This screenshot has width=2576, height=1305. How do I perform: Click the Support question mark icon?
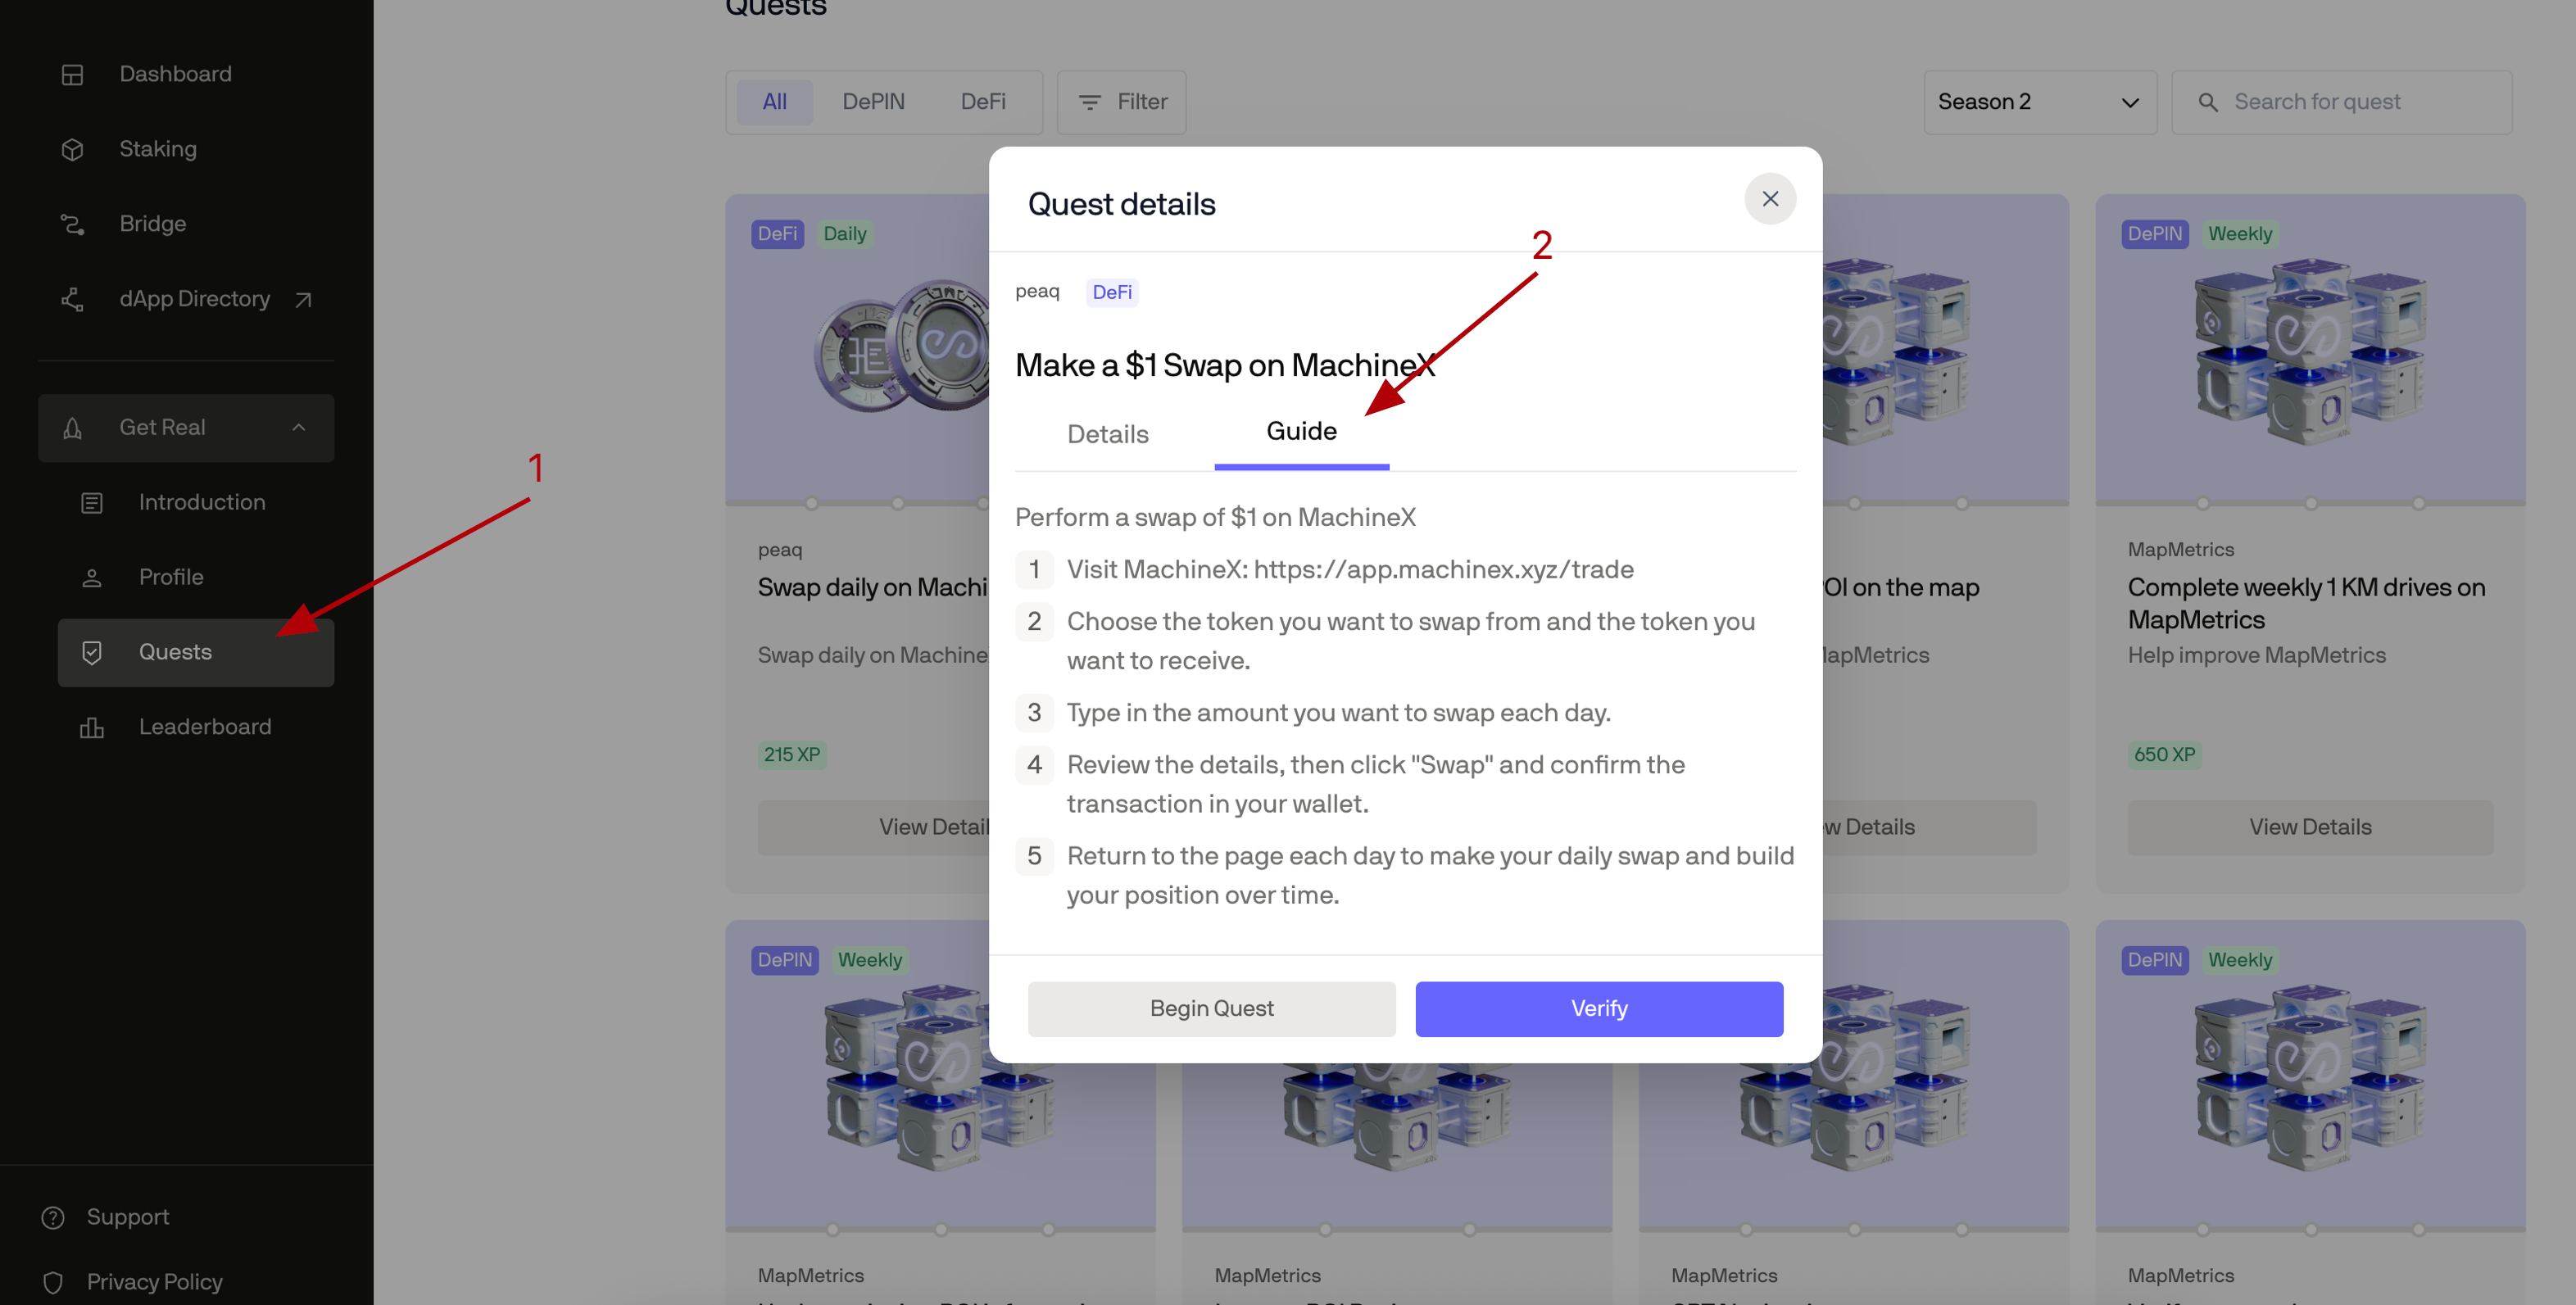coord(53,1217)
